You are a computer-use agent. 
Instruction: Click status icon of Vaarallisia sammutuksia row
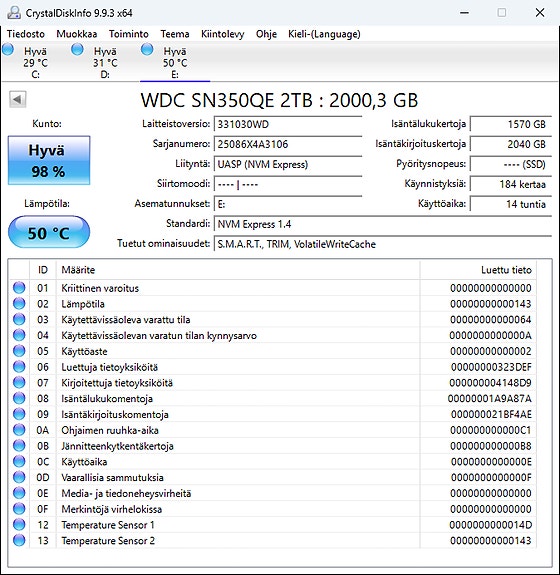coord(19,477)
